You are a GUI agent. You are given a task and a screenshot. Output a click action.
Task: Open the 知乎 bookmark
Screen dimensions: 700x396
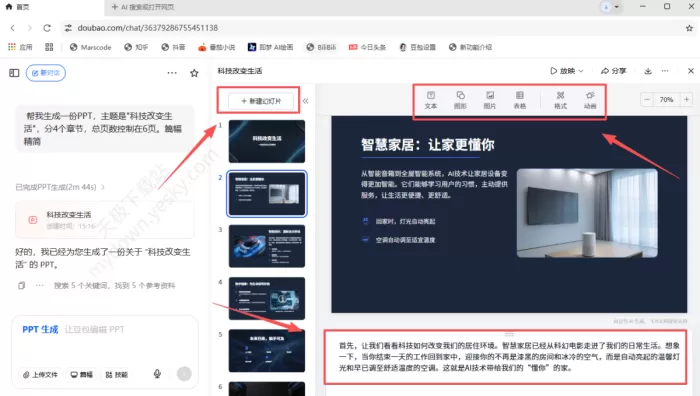tap(136, 47)
